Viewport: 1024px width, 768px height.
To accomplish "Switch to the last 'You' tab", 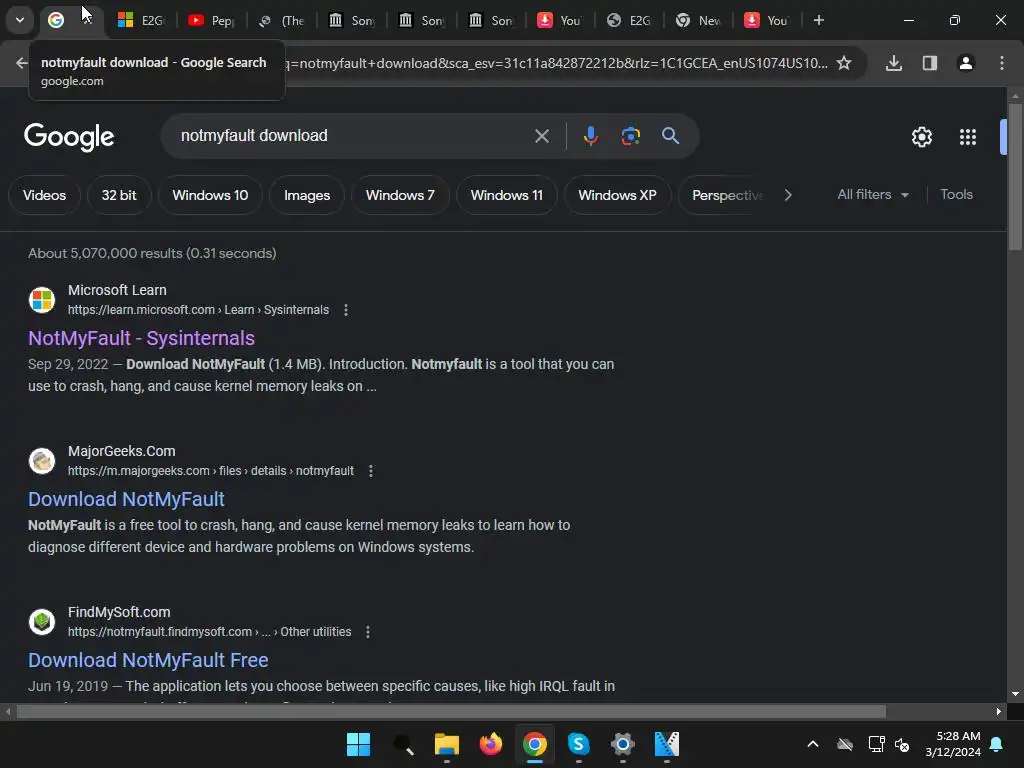I will (x=767, y=20).
